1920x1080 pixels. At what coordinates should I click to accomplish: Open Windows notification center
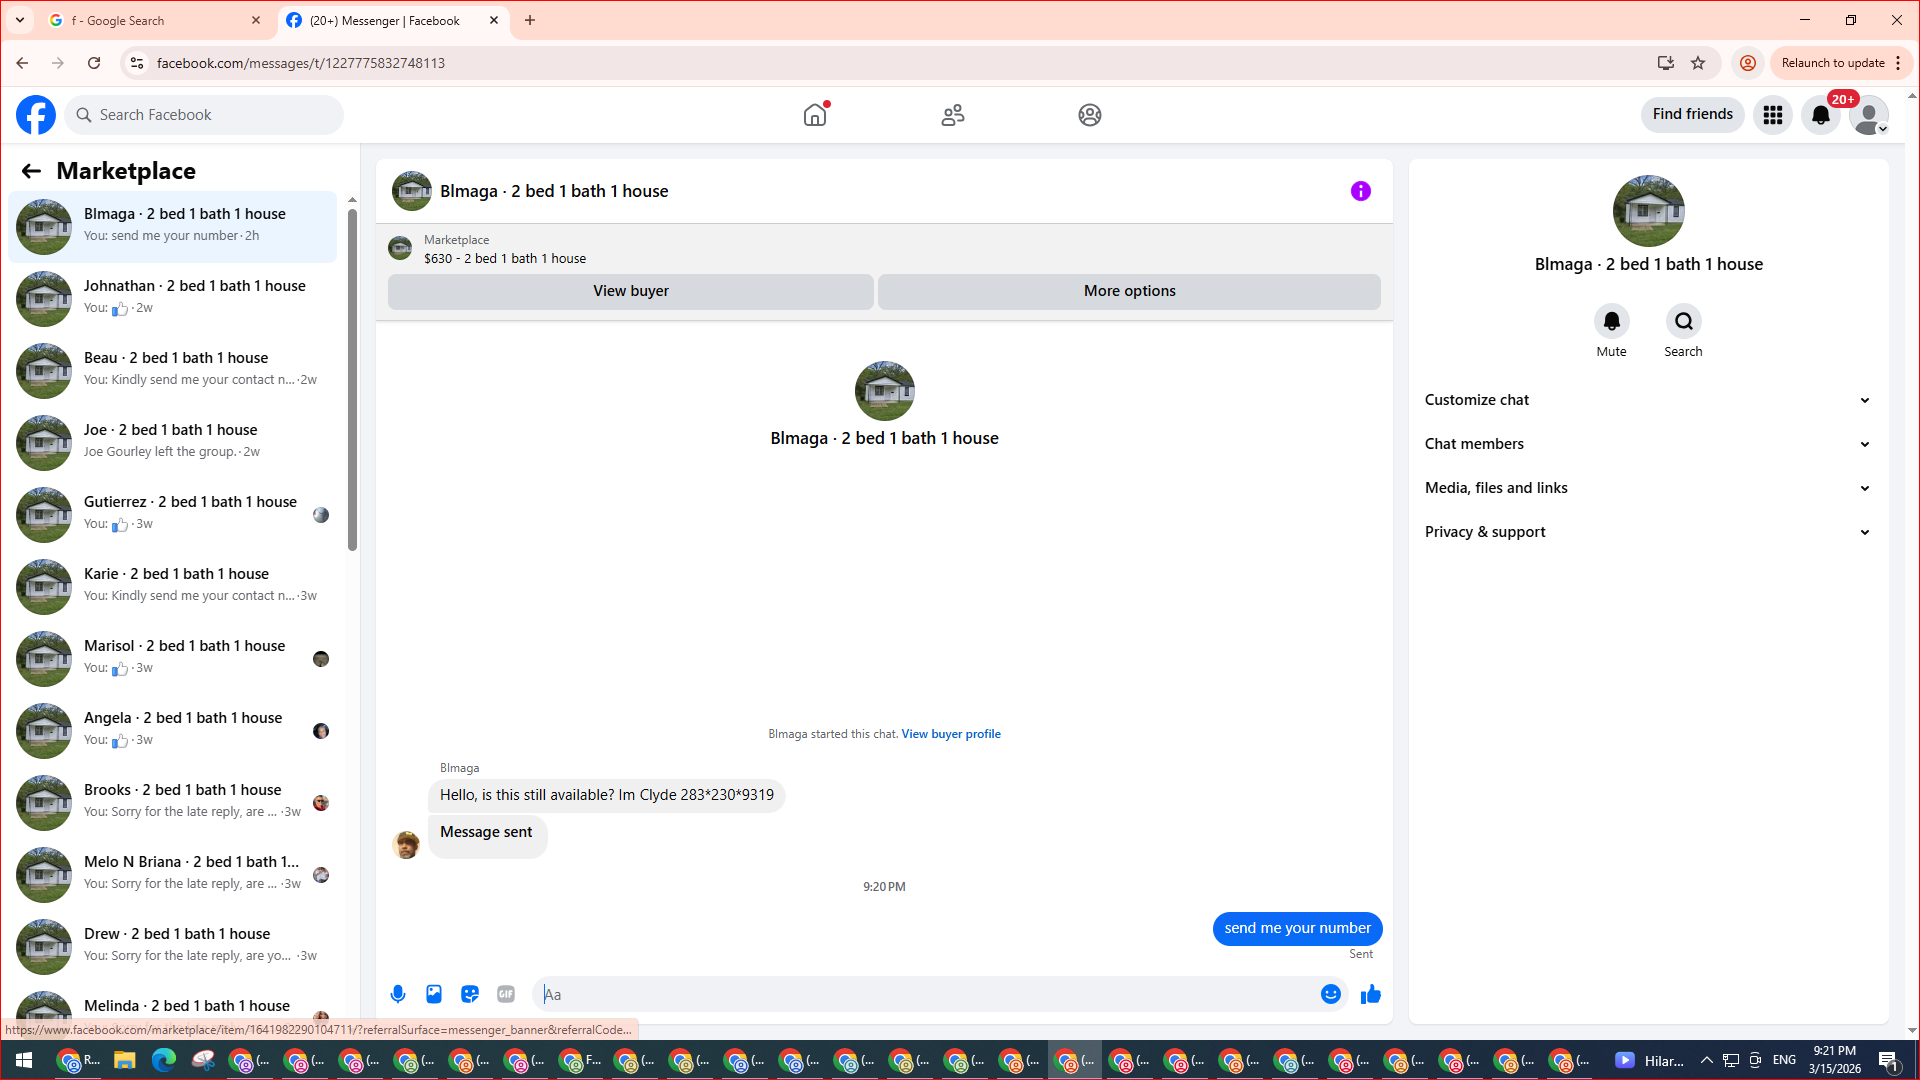coord(1888,1060)
